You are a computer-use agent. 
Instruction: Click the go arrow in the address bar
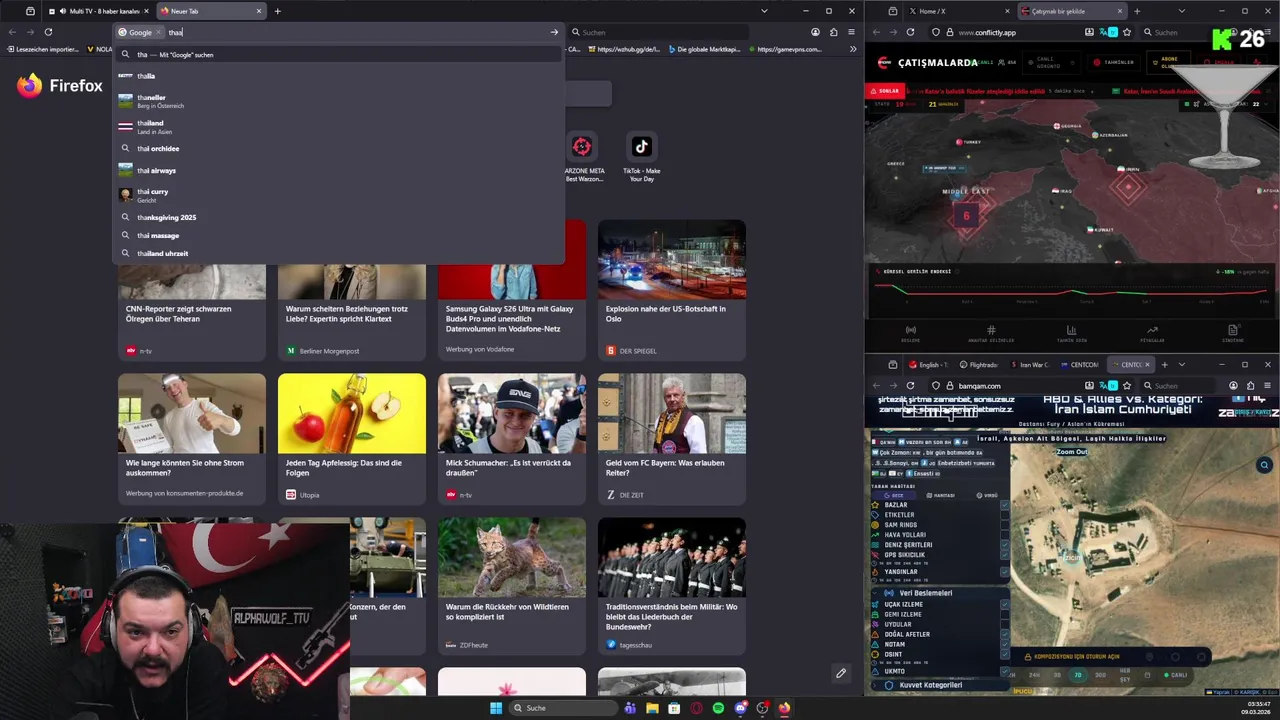click(x=554, y=32)
